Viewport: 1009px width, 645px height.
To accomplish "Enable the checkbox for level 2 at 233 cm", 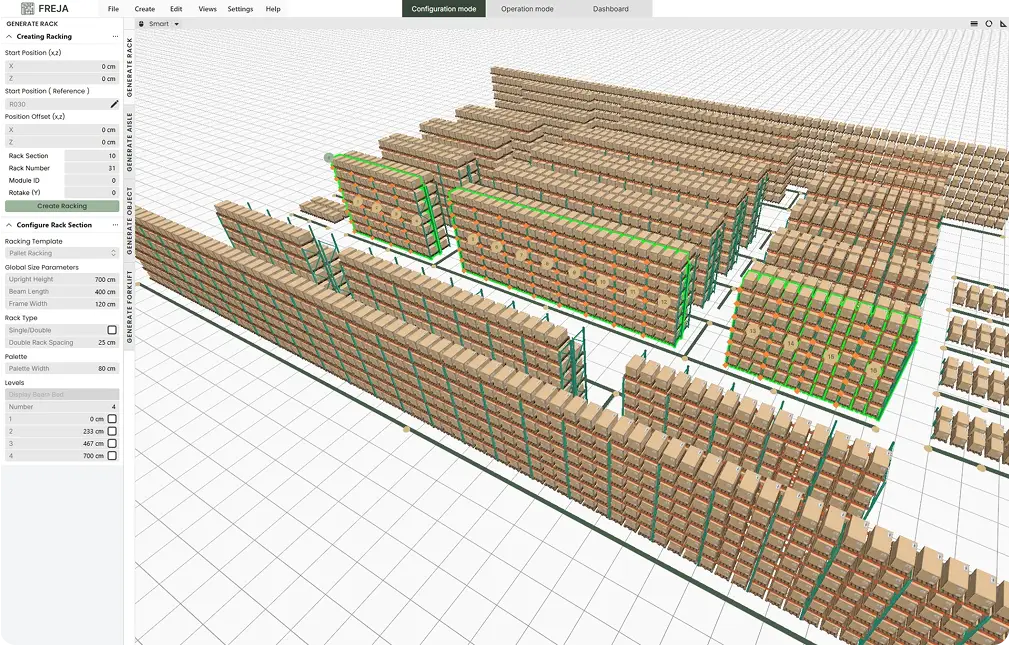I will 112,431.
